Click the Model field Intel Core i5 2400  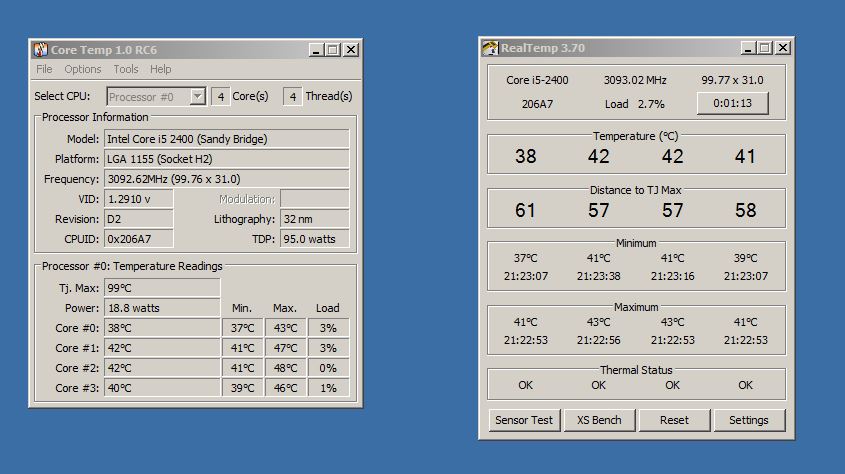226,139
